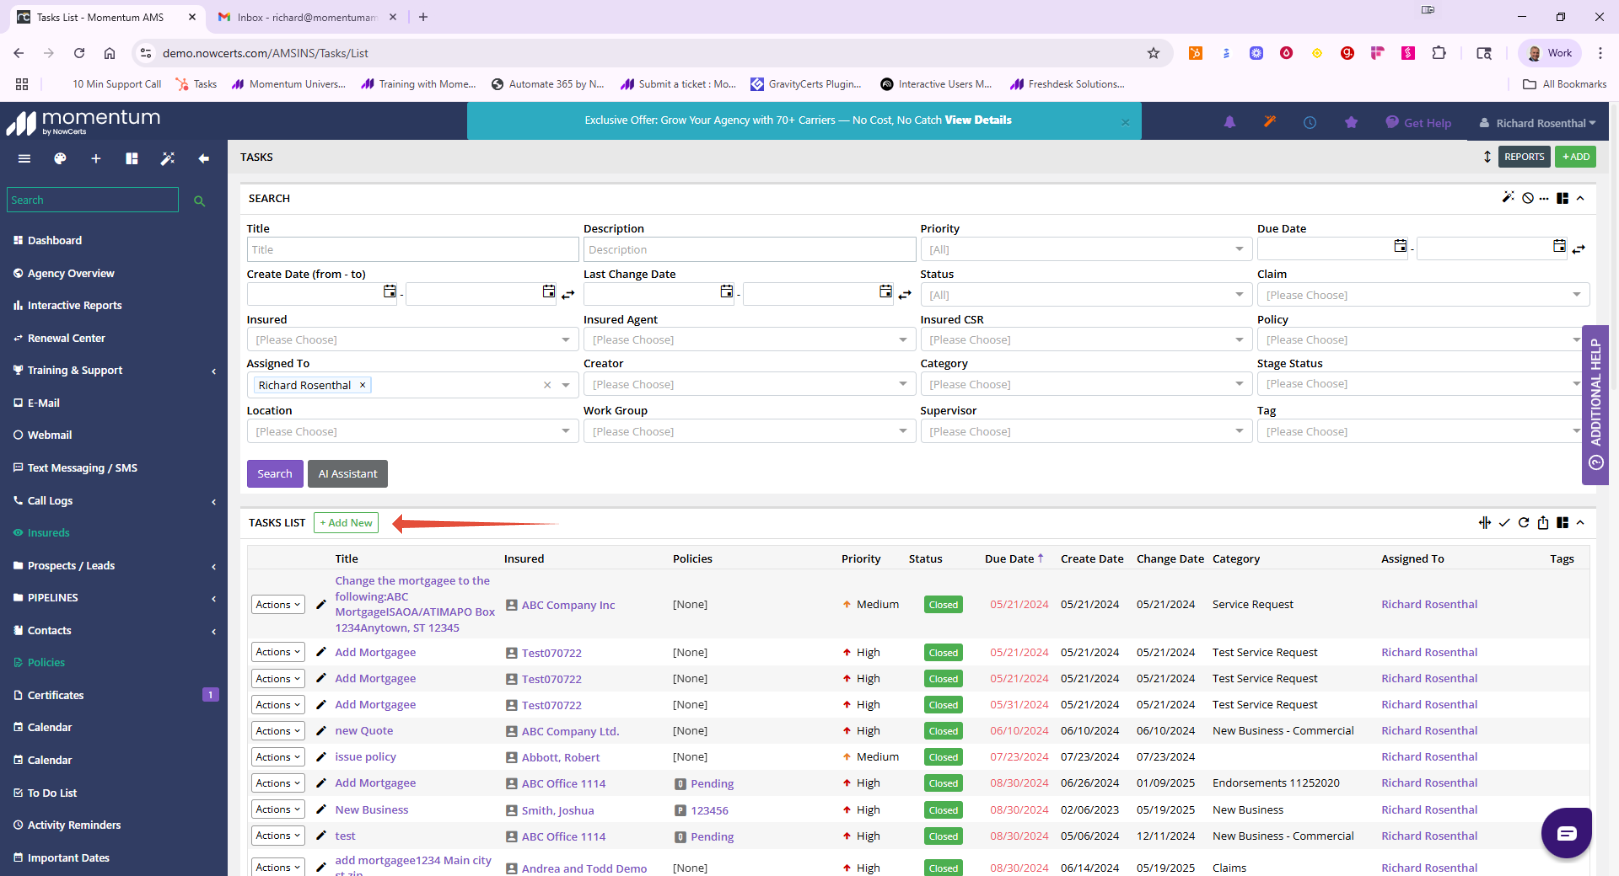Reload the browser page
1619x876 pixels.
[x=79, y=53]
